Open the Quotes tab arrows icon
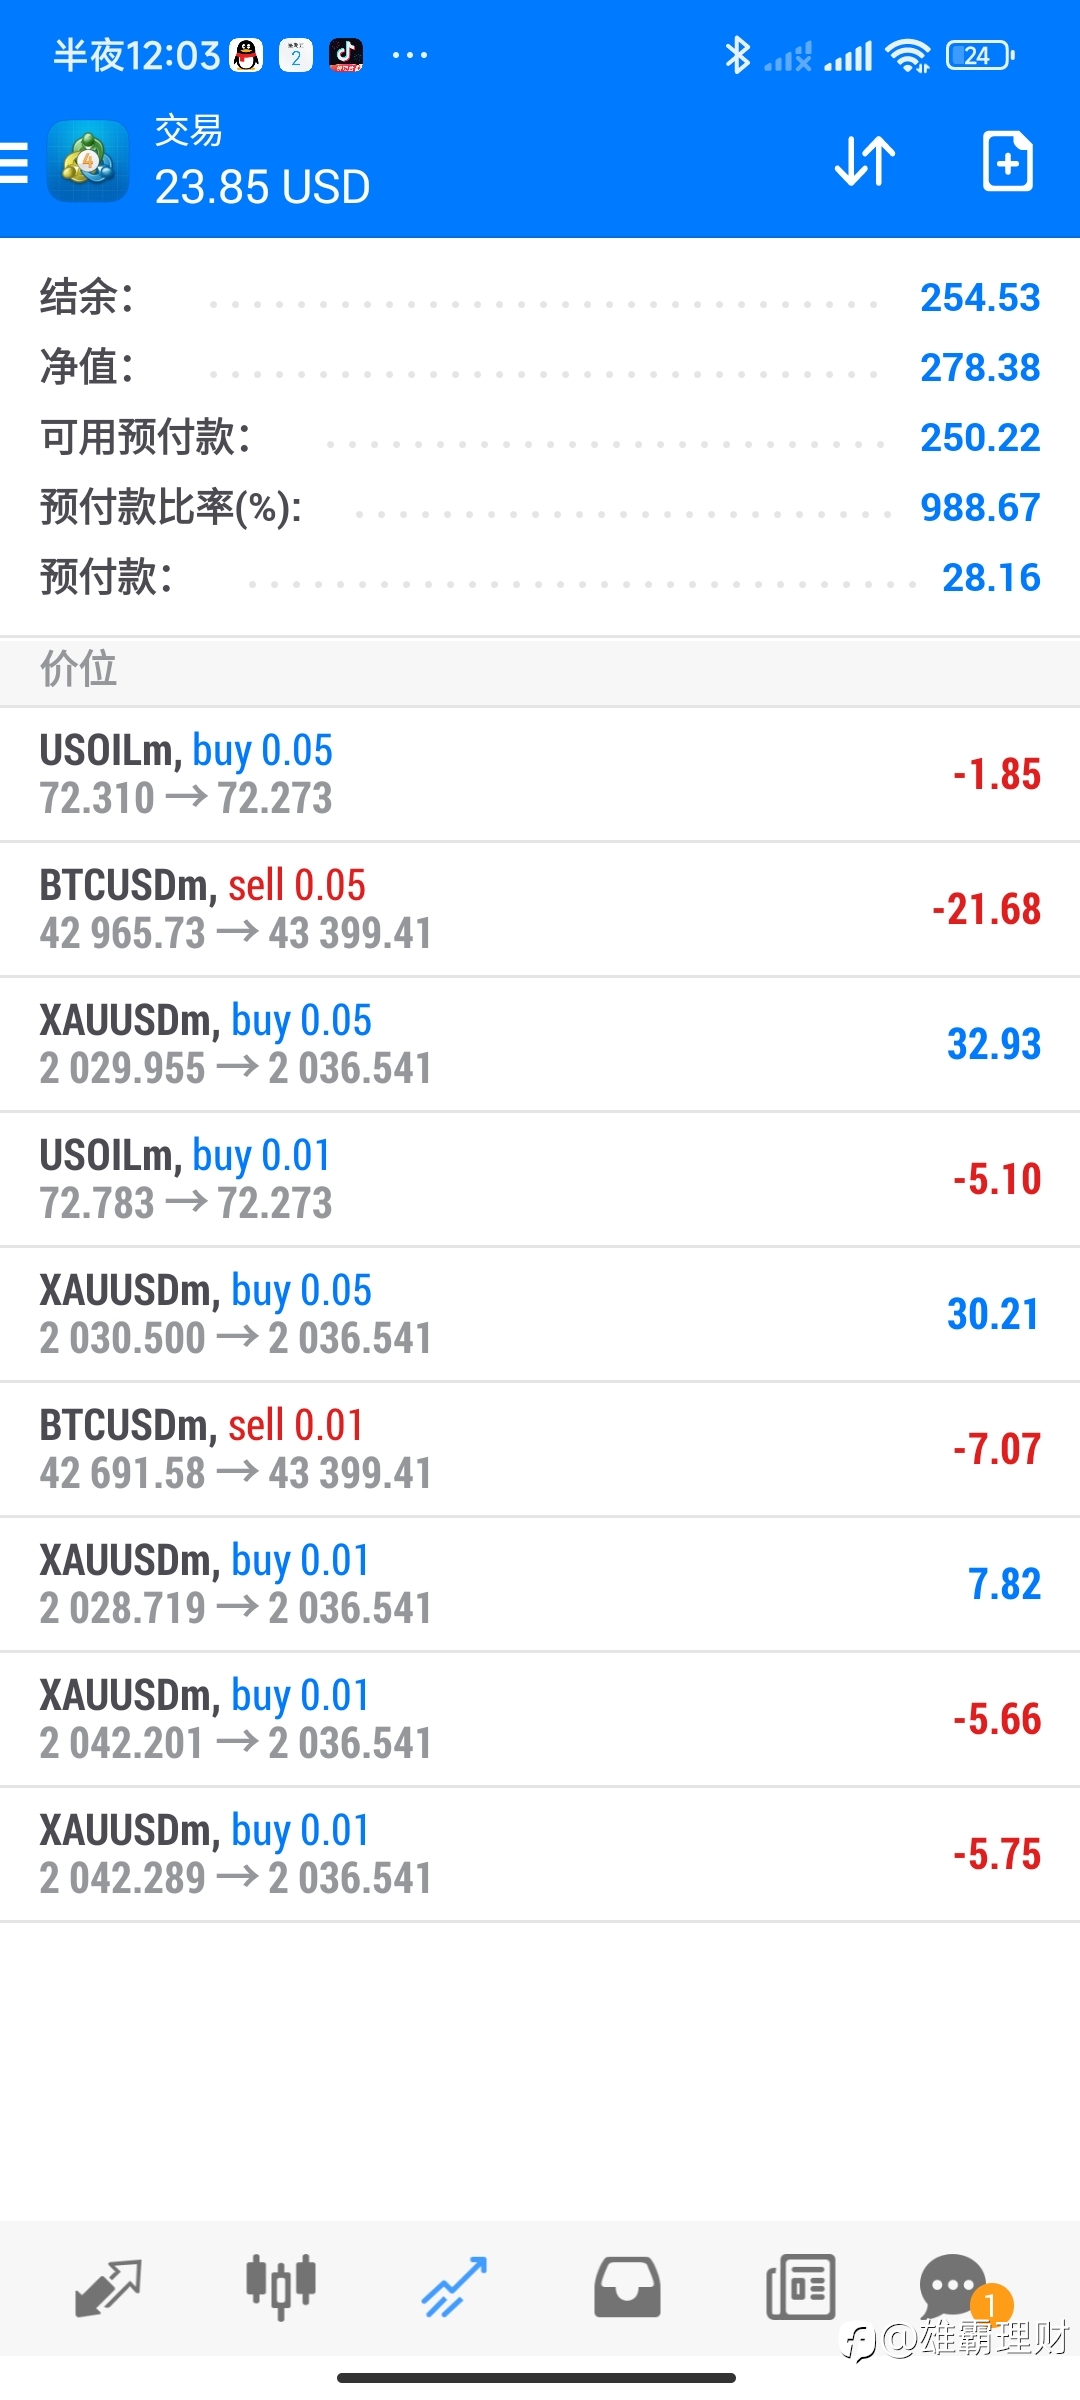 click(108, 2287)
